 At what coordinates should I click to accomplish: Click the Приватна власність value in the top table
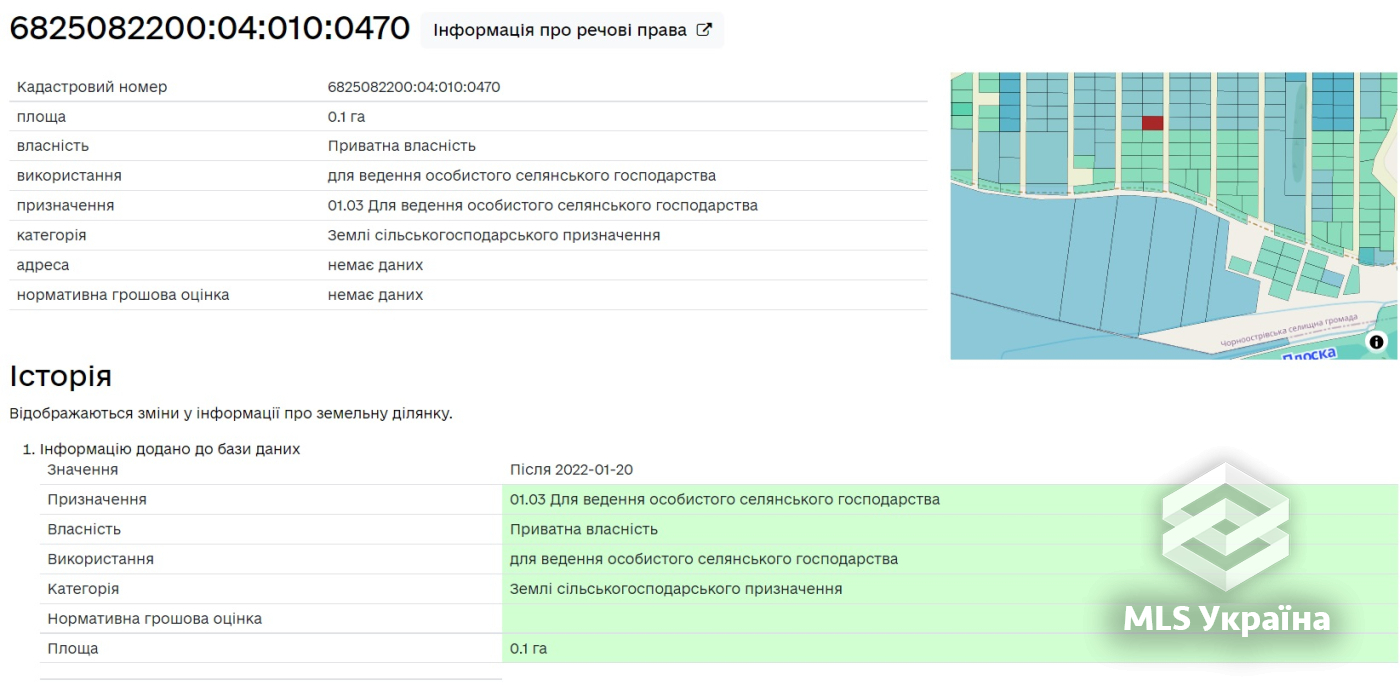click(x=402, y=146)
